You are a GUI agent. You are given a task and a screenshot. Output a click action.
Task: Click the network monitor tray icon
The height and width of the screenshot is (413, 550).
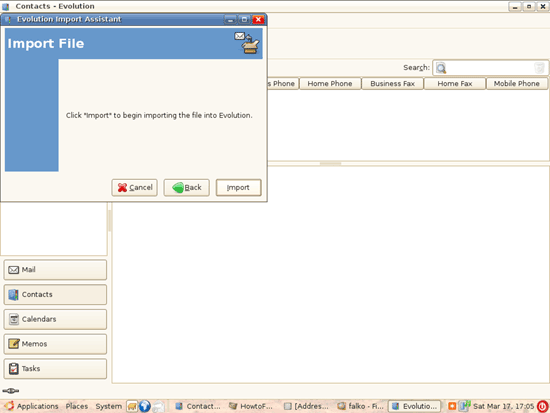(464, 406)
